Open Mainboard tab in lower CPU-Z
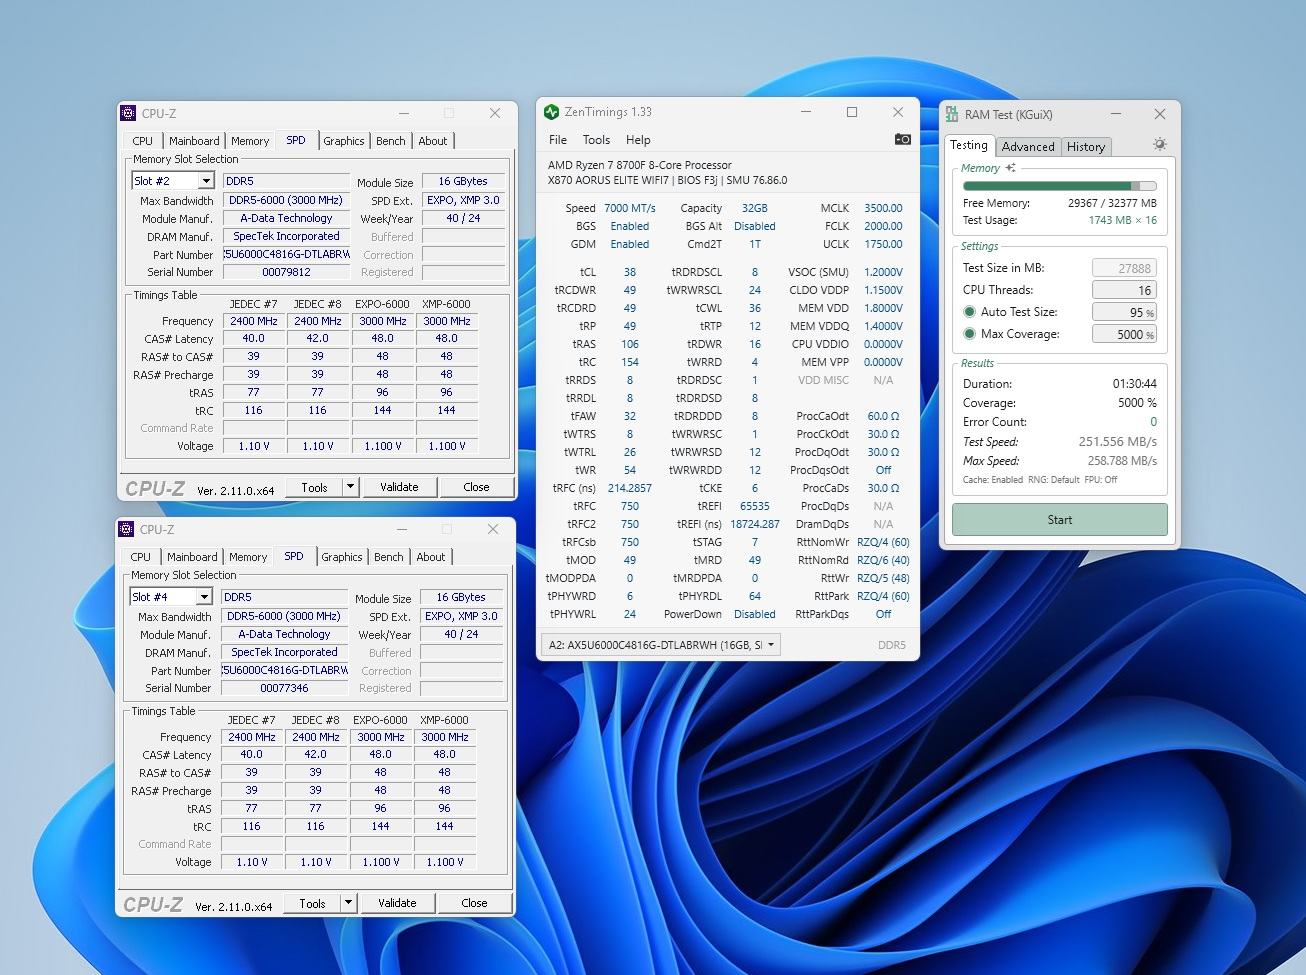This screenshot has width=1306, height=975. [192, 557]
